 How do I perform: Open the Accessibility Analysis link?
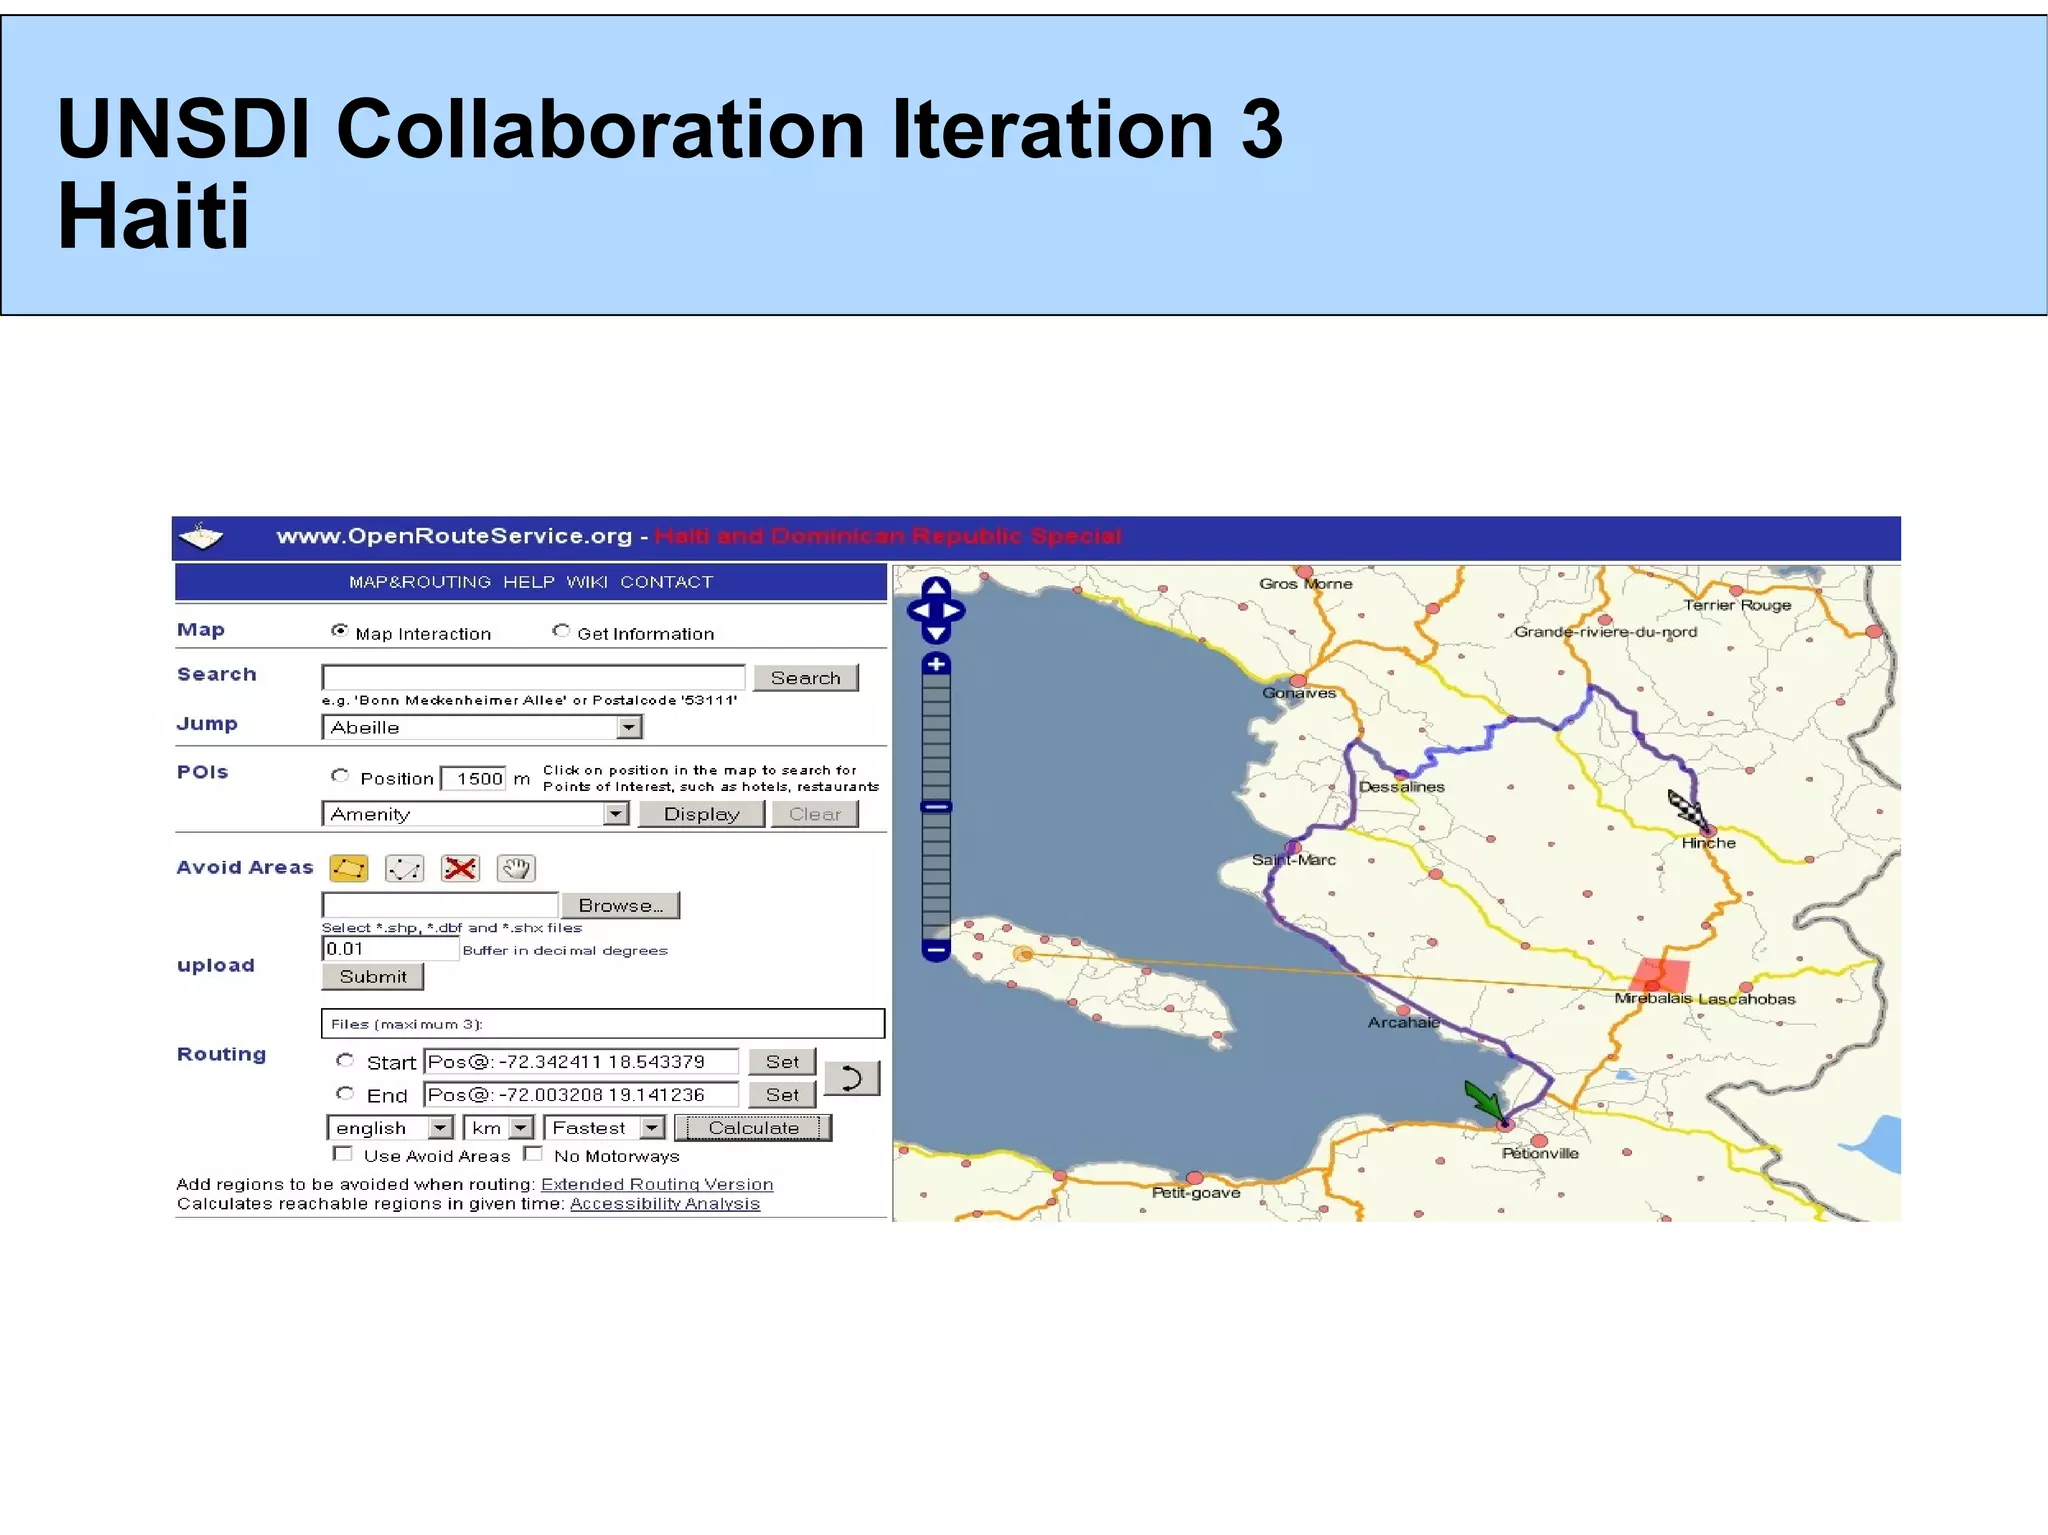[x=665, y=1204]
